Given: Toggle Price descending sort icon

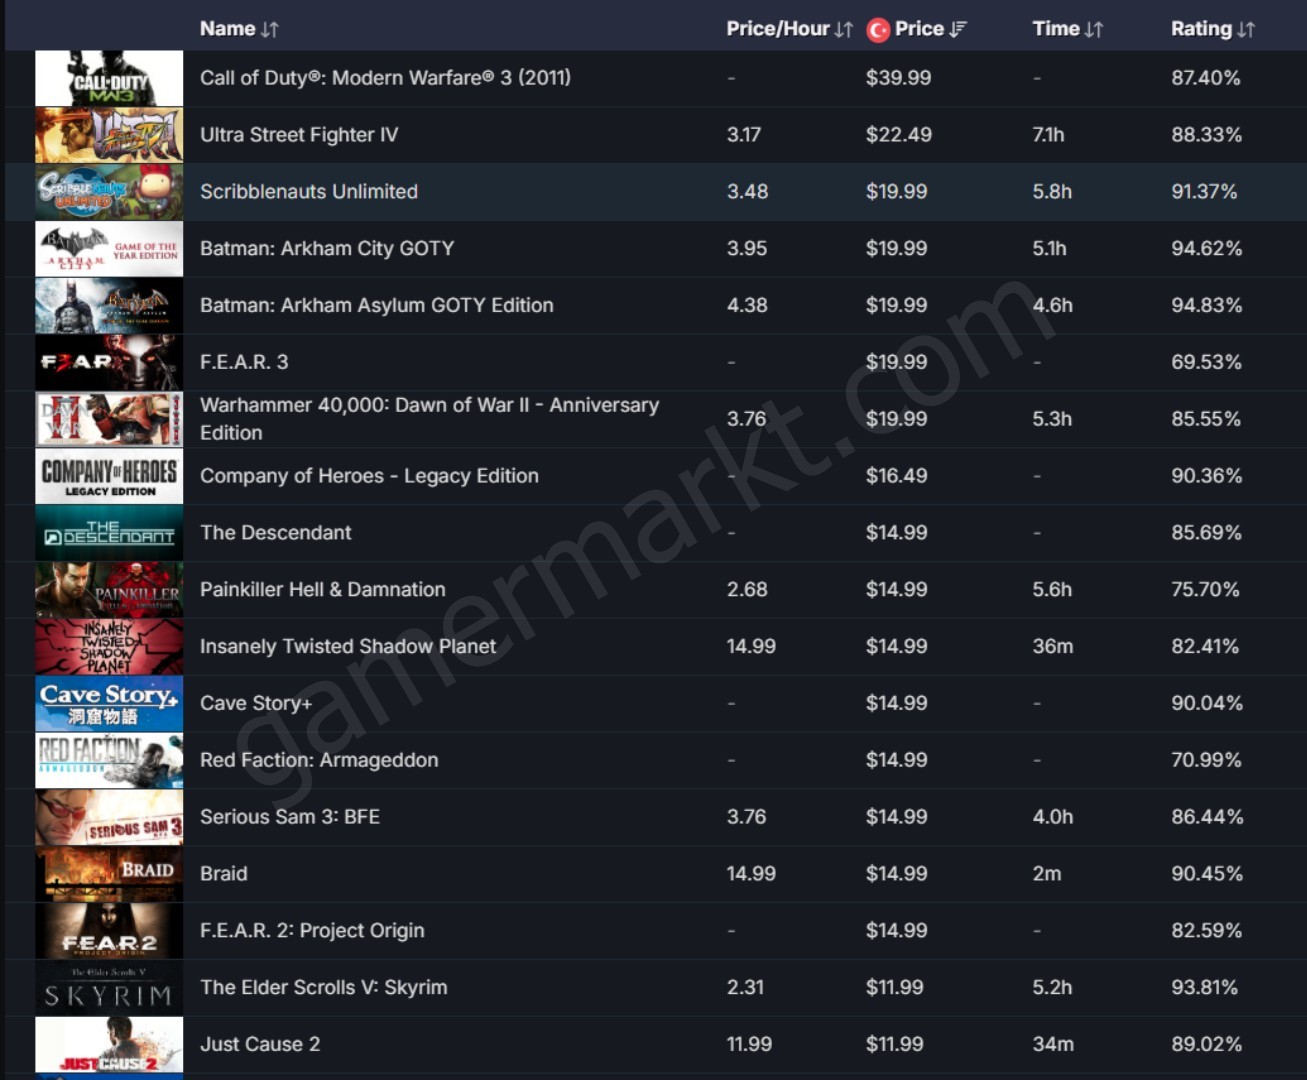Looking at the screenshot, I should click(x=958, y=30).
